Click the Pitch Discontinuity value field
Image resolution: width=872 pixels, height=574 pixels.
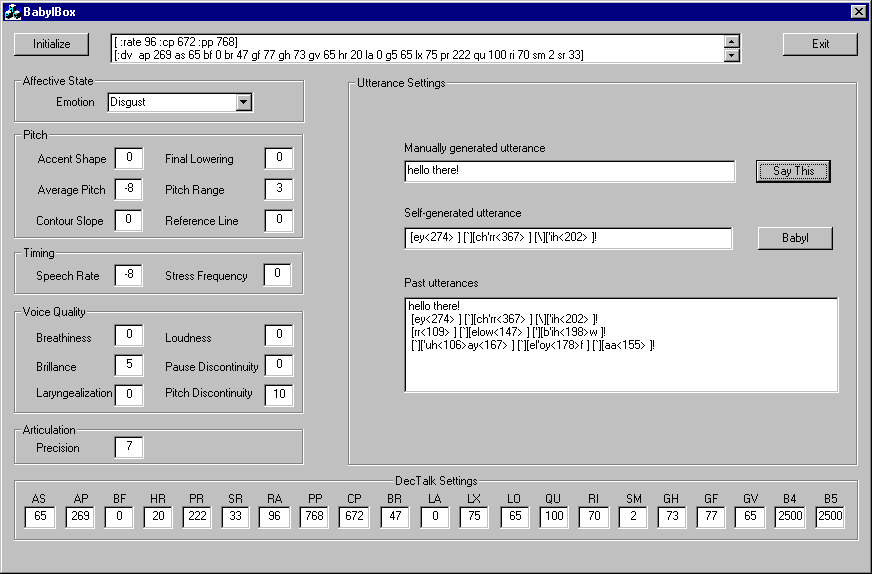(279, 395)
